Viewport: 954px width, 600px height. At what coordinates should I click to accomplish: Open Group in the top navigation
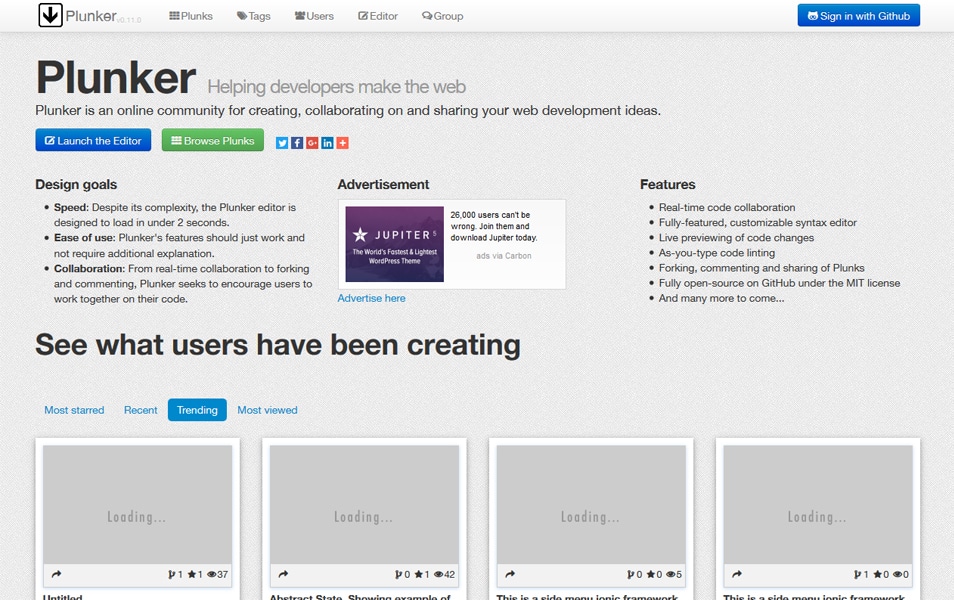[x=442, y=16]
